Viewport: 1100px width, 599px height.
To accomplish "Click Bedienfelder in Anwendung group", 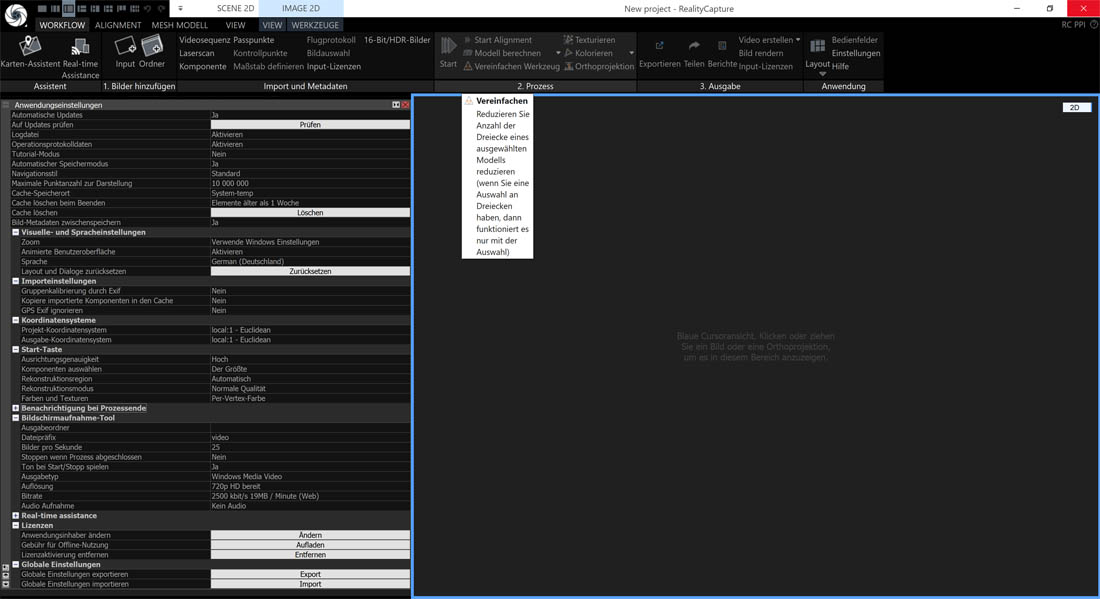I will 854,40.
